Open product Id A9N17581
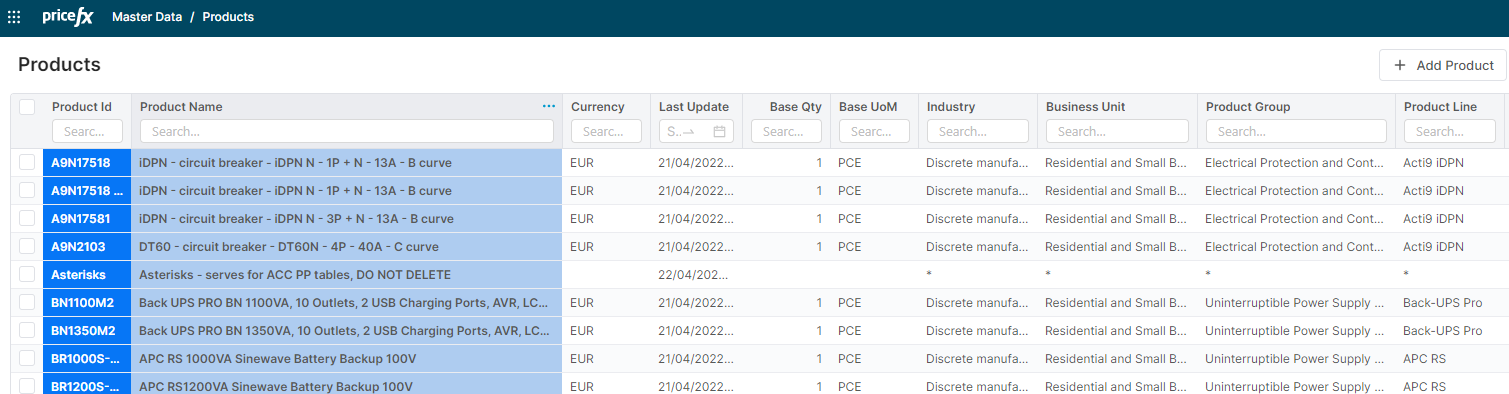The width and height of the screenshot is (1509, 394). pyautogui.click(x=81, y=219)
